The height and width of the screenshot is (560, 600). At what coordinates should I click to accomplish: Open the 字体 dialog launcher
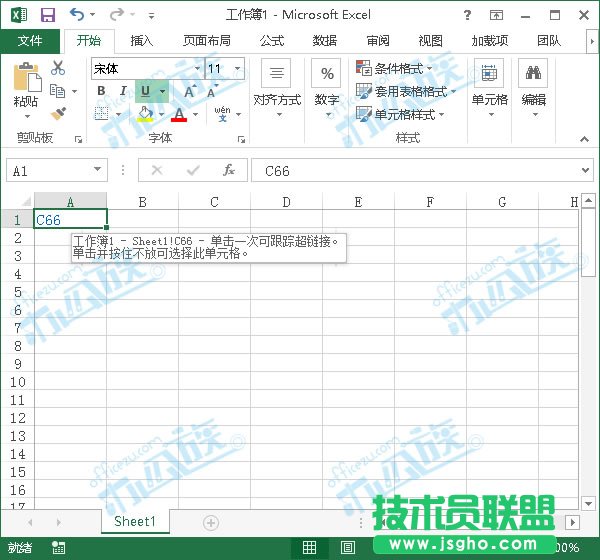(x=241, y=140)
